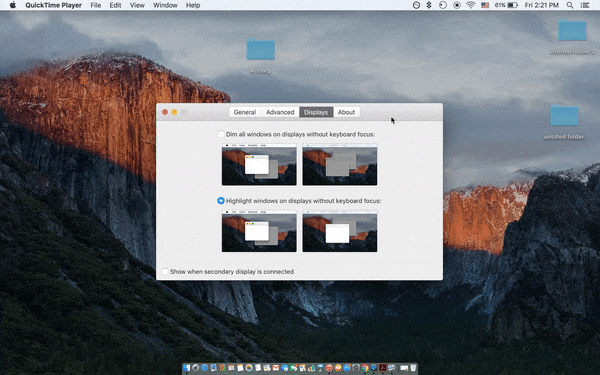Screen dimensions: 600x375
Task: Open the QuickTime Player menu
Action: click(x=54, y=5)
